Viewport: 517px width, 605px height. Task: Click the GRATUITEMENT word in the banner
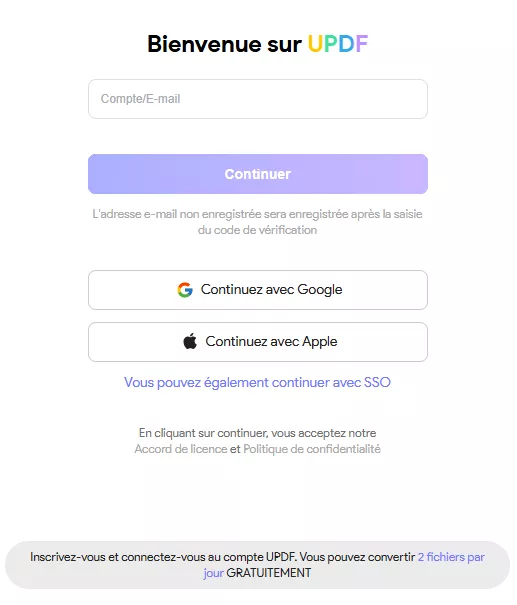tap(269, 573)
